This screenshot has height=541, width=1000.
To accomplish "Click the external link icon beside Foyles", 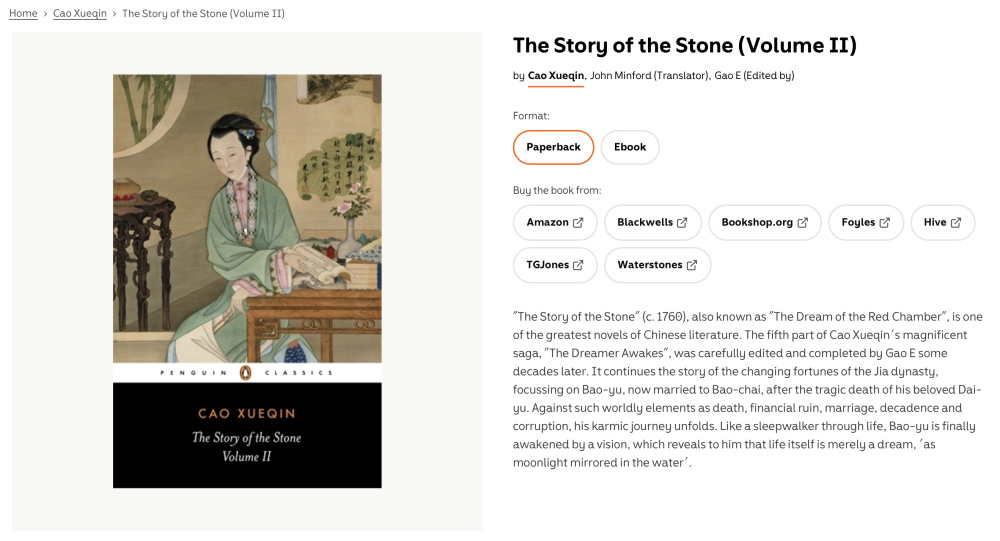I will (884, 223).
